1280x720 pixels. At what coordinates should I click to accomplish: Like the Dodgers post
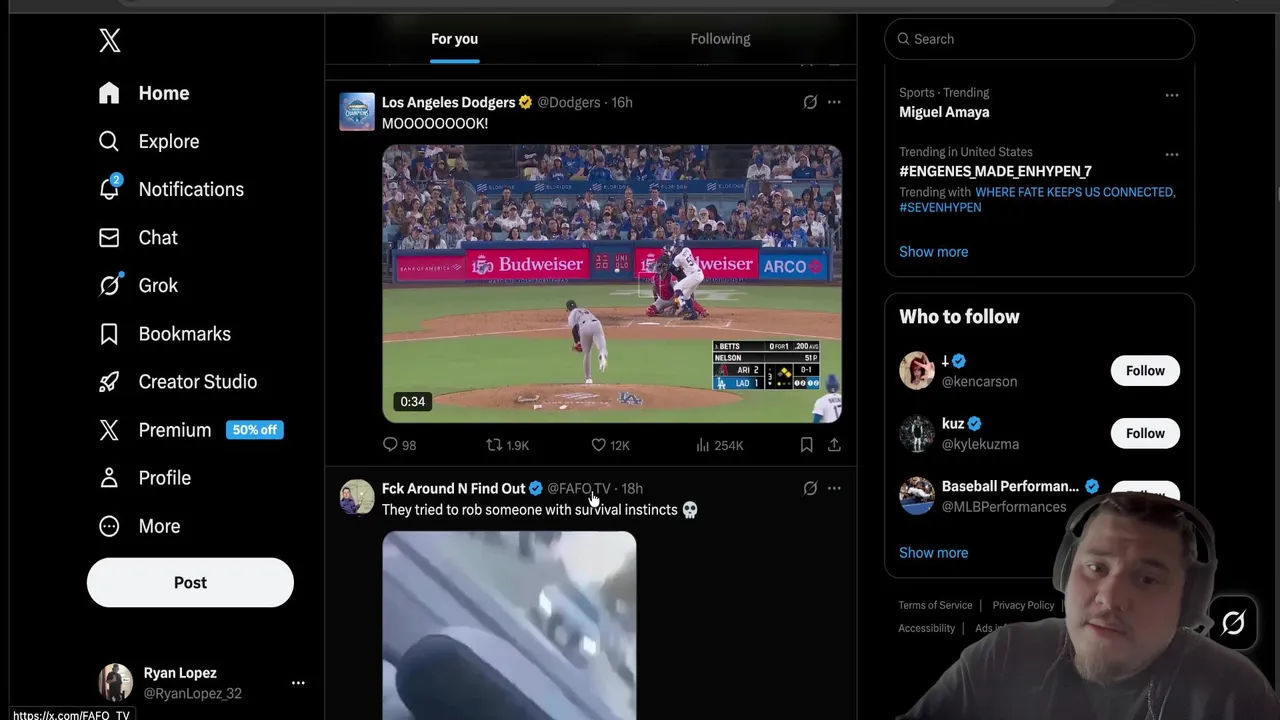610,445
